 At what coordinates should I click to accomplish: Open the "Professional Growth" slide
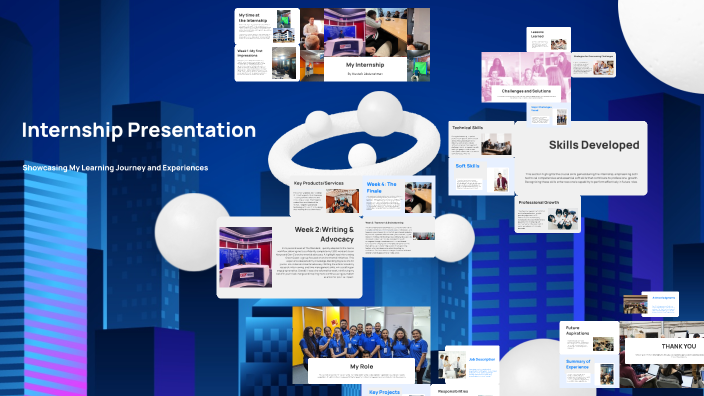pos(548,214)
